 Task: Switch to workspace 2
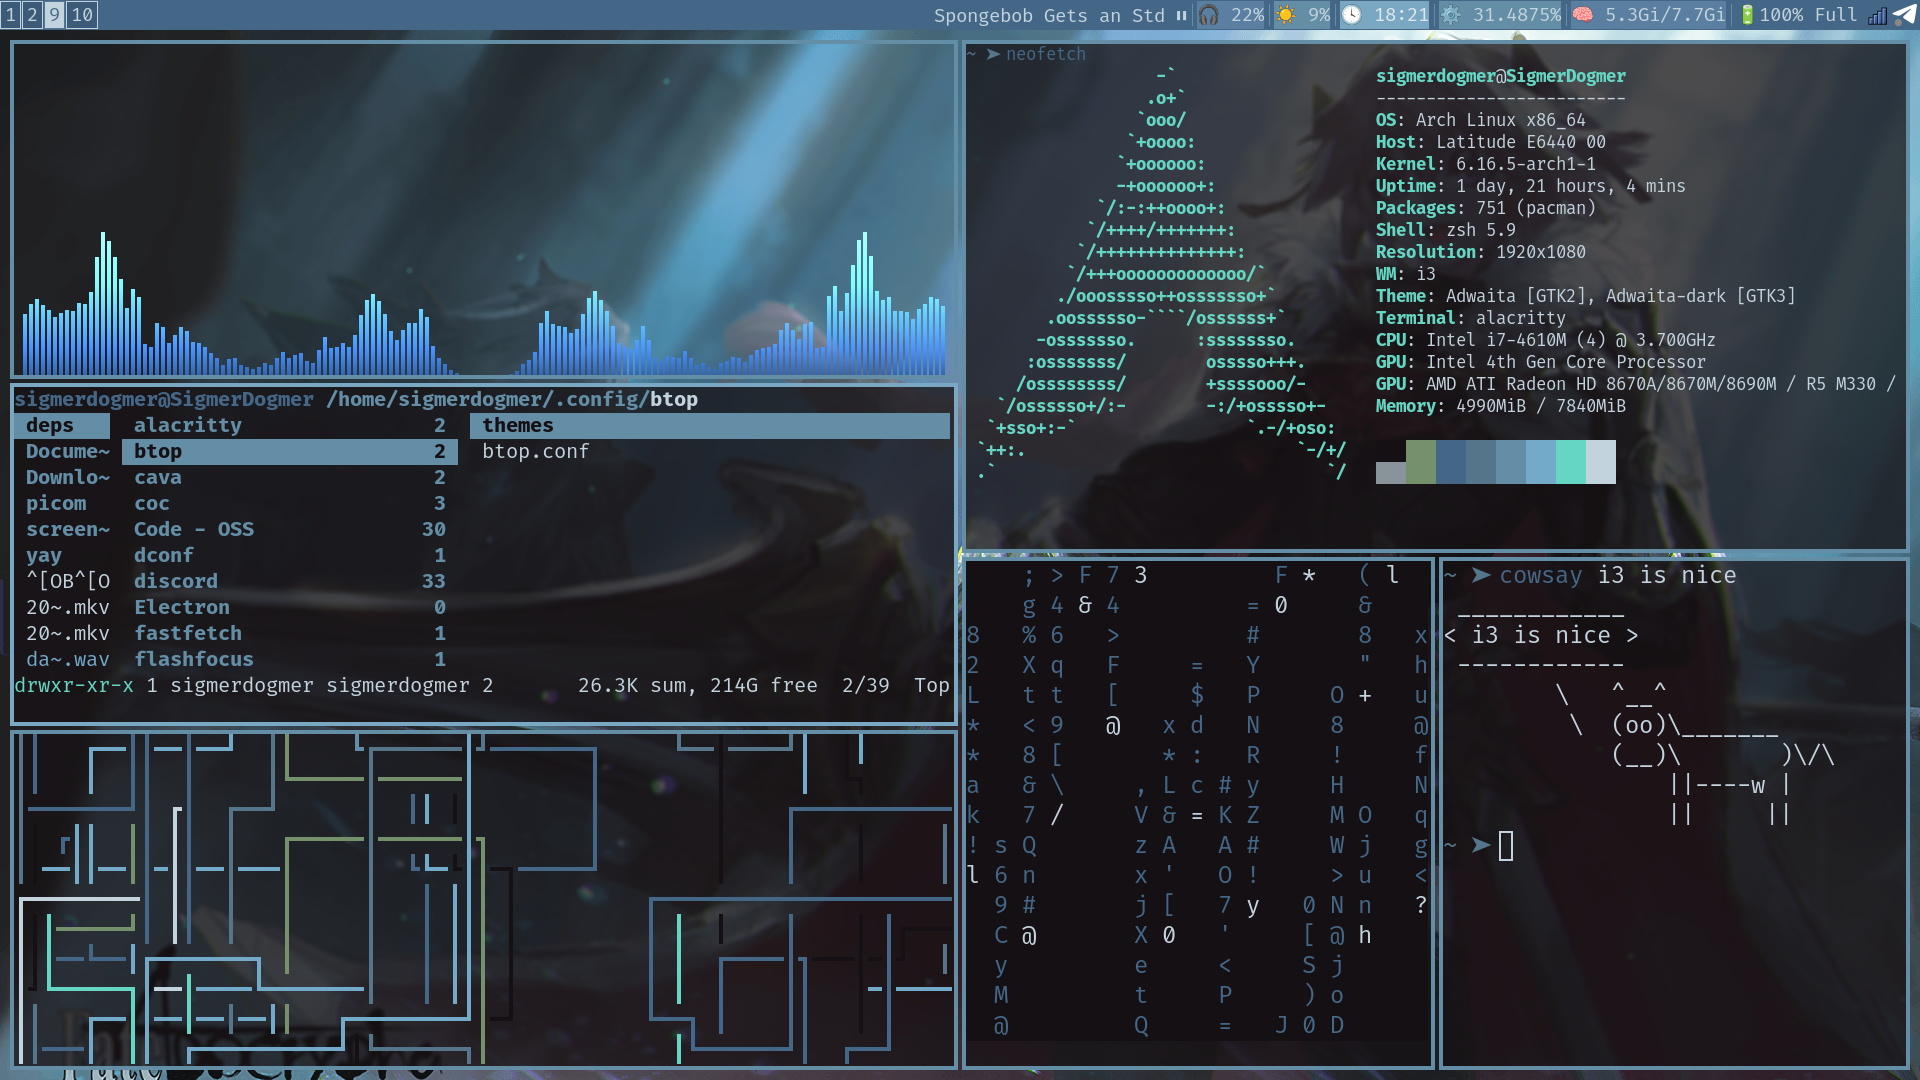[32, 15]
